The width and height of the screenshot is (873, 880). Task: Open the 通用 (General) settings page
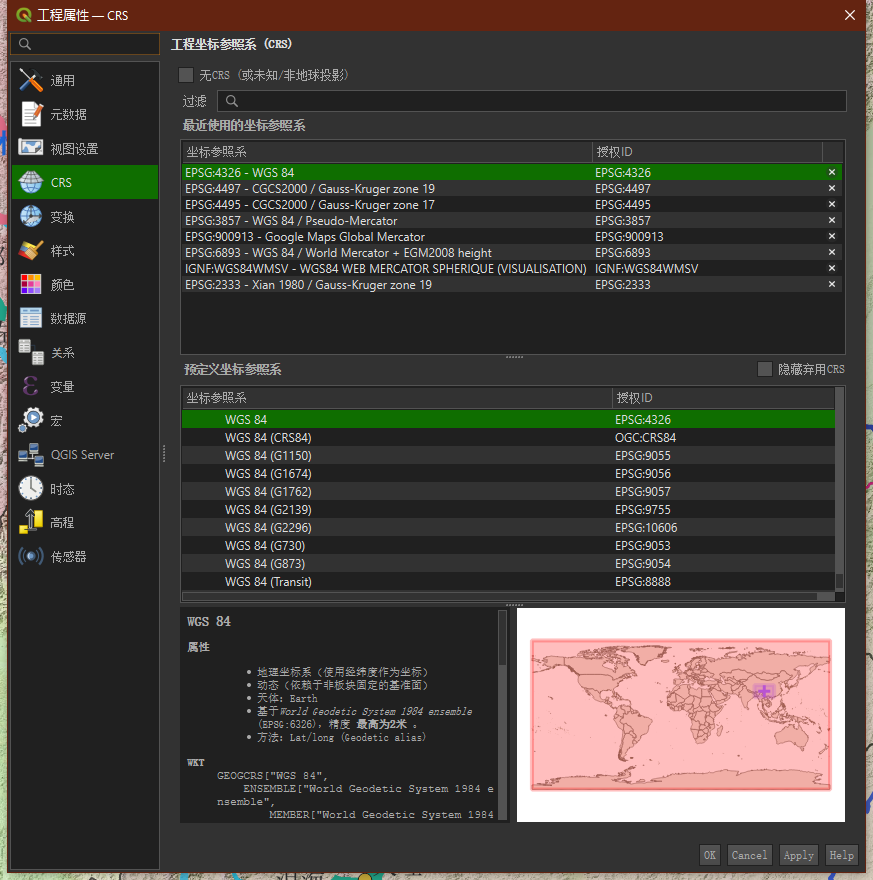pyautogui.click(x=62, y=81)
